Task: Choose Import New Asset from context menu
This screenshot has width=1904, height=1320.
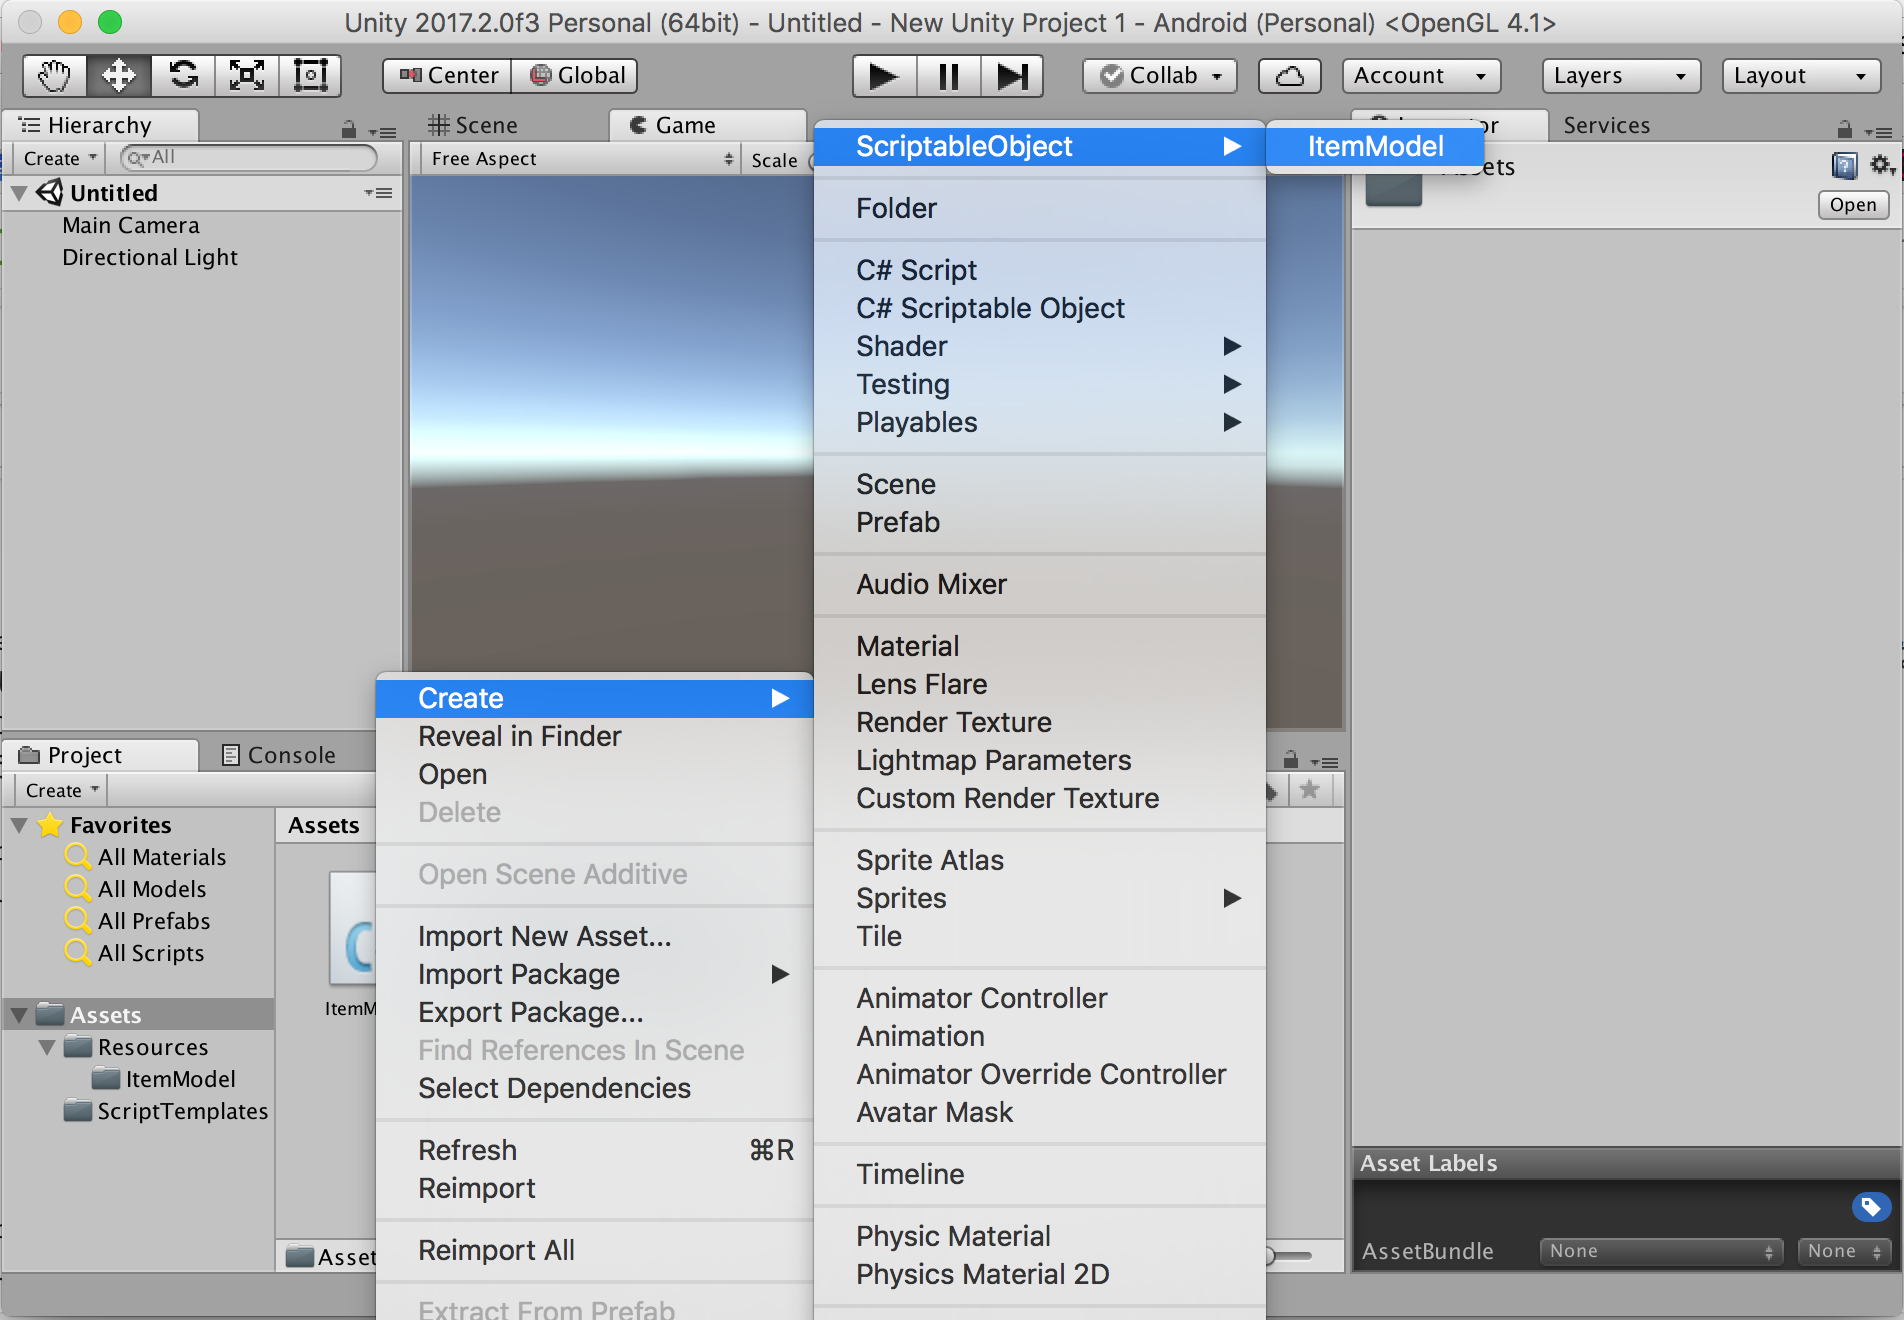Action: [x=595, y=936]
